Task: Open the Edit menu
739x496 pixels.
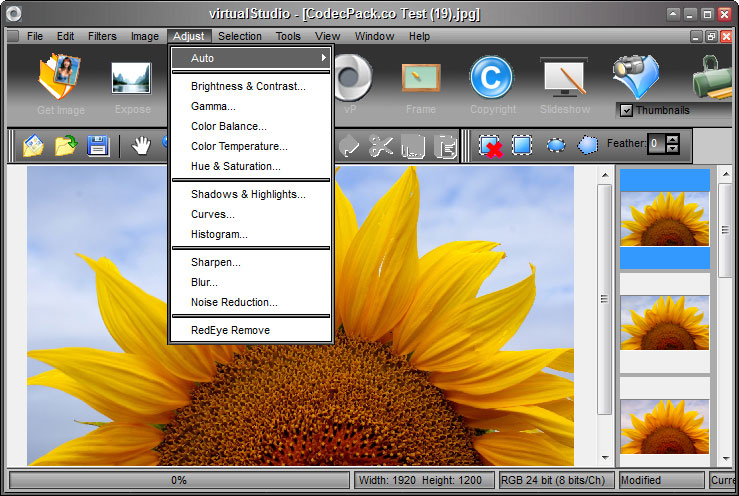Action: click(66, 36)
